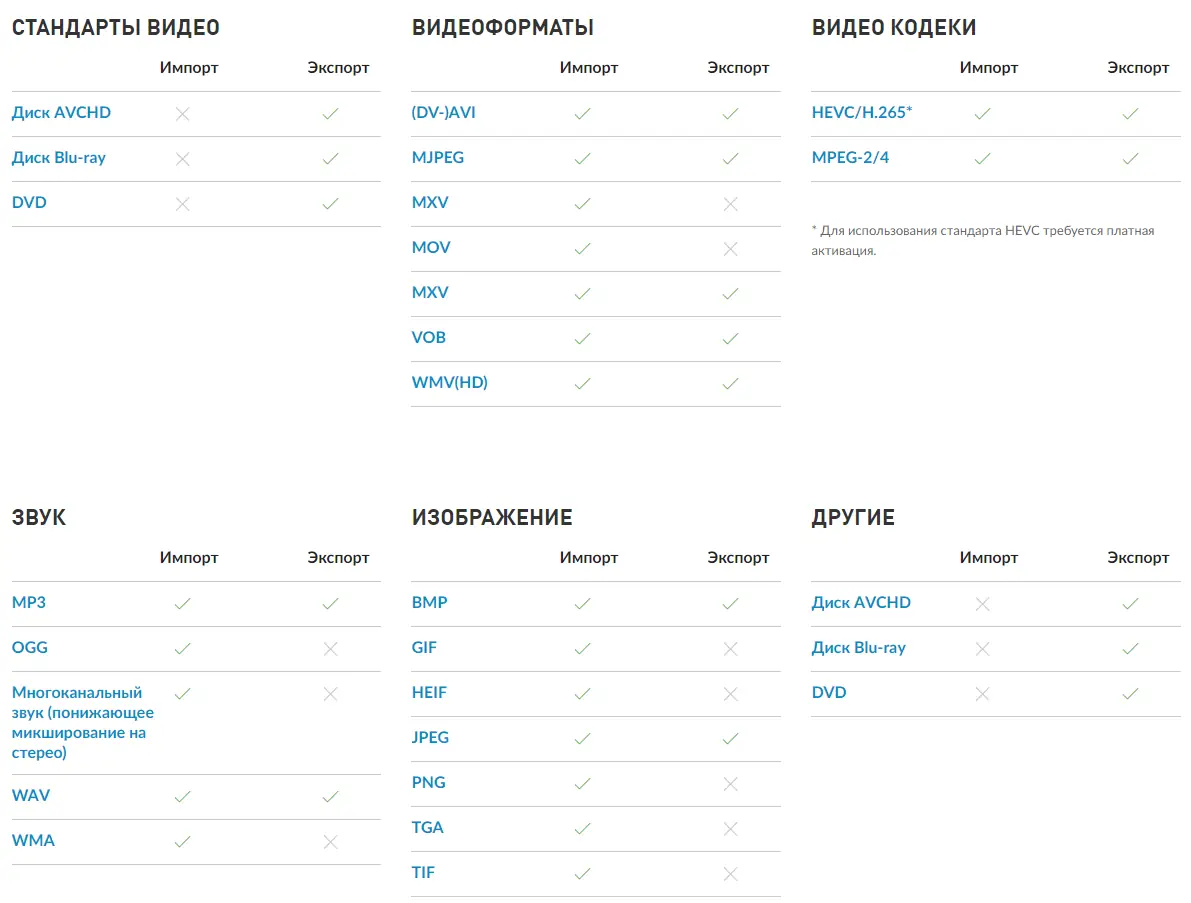1191x903 pixels.
Task: Click the export cross icon for MOV
Action: [x=730, y=249]
